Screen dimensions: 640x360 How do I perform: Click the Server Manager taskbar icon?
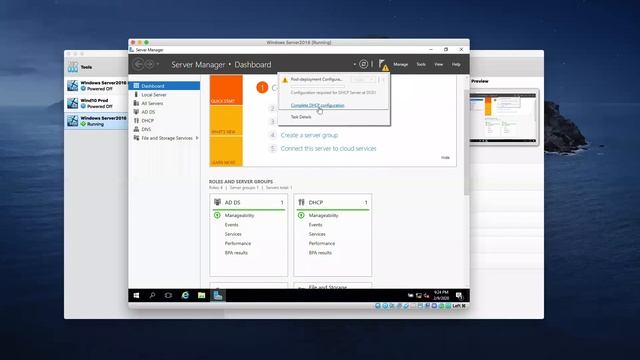[218, 295]
